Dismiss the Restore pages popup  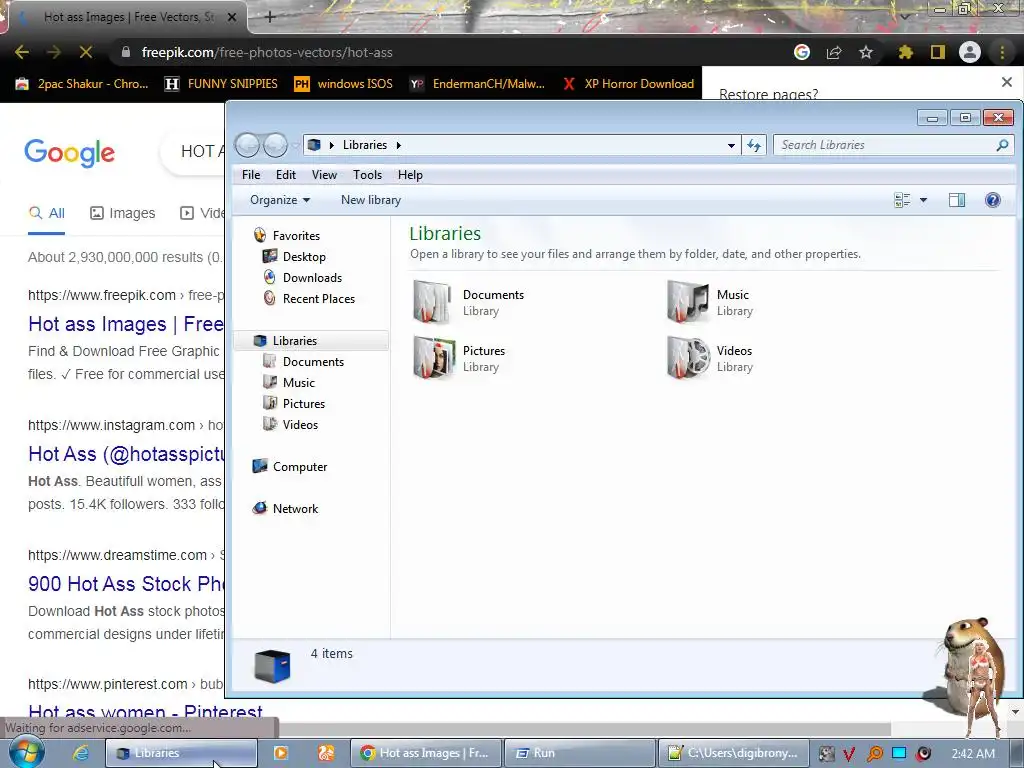(x=1006, y=82)
